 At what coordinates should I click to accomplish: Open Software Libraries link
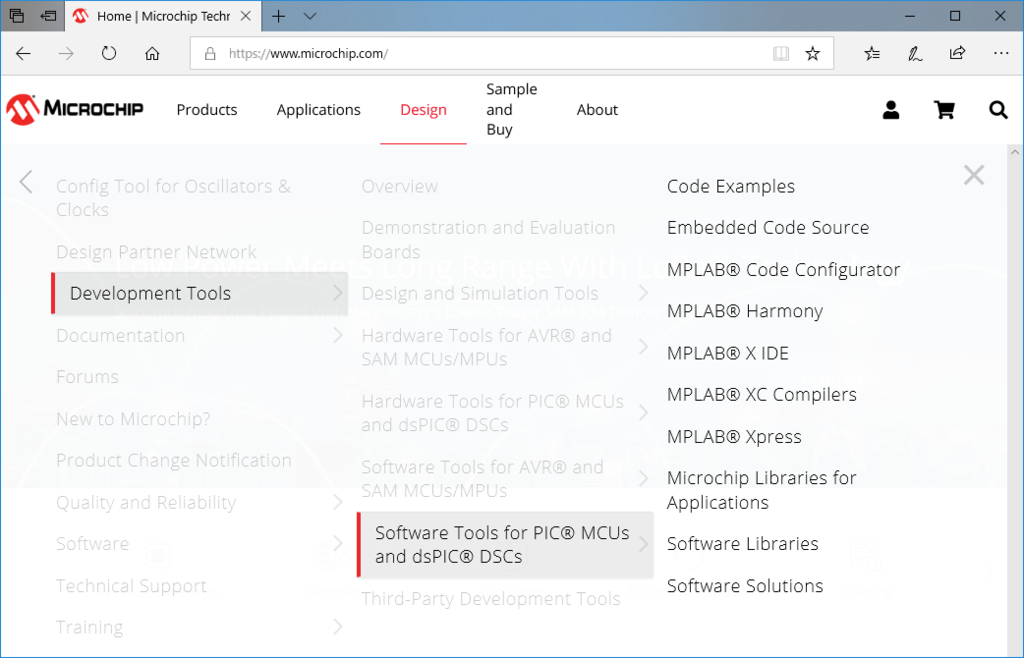tap(743, 543)
